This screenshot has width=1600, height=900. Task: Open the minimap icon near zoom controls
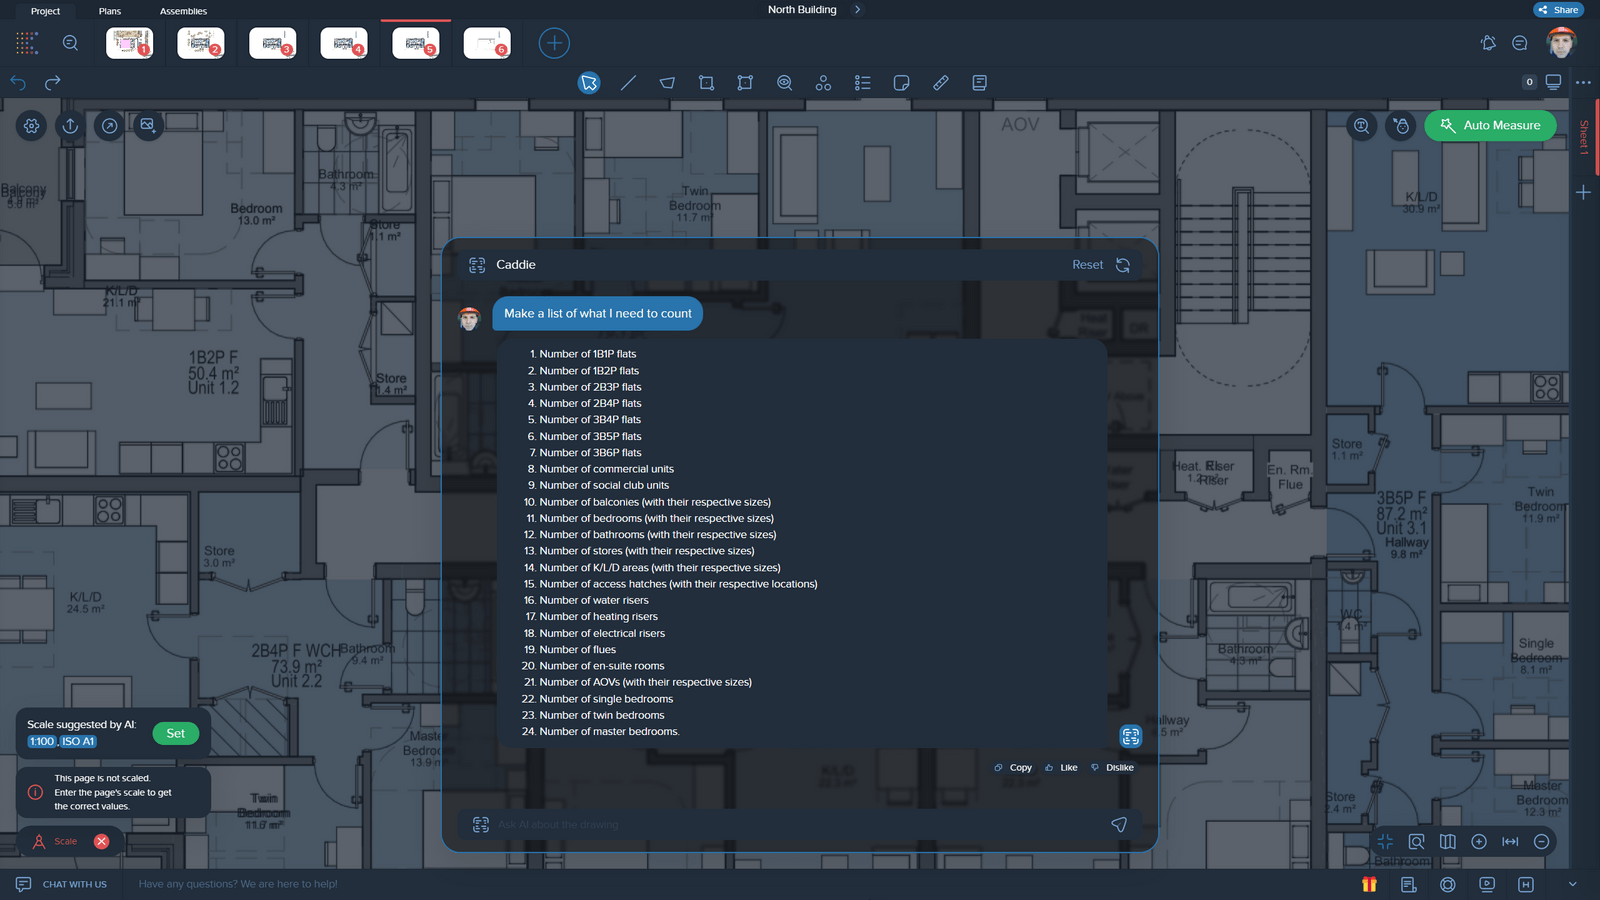1447,841
